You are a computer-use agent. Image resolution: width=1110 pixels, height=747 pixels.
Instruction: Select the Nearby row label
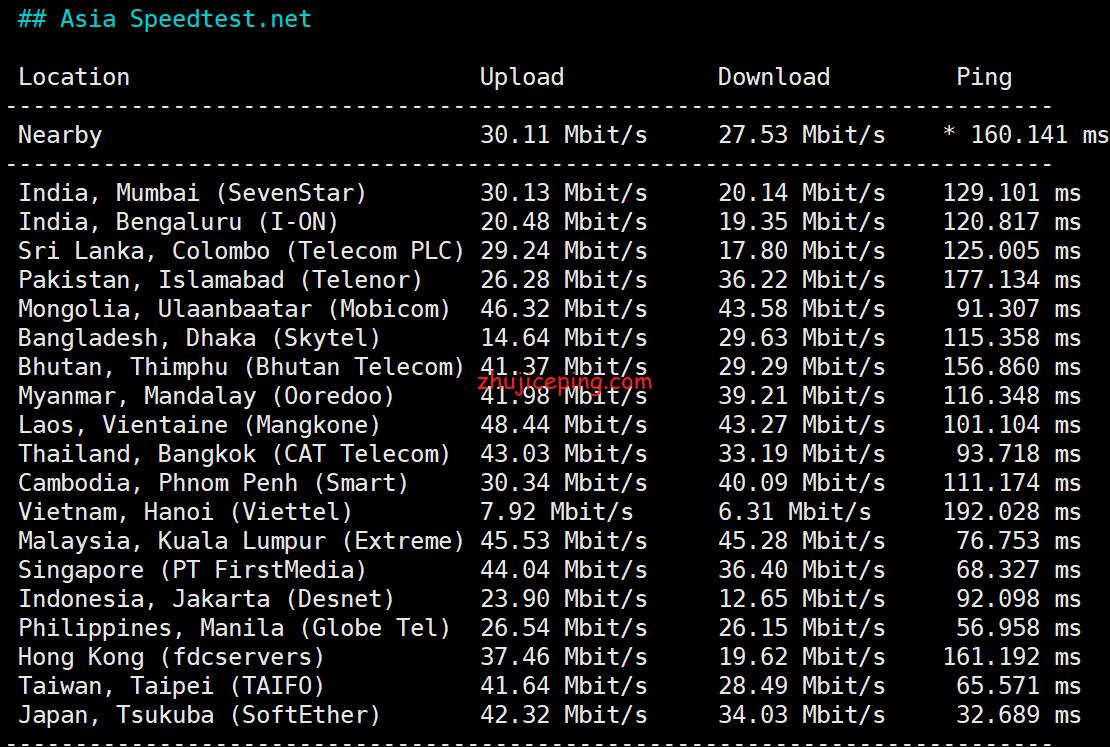coord(60,135)
